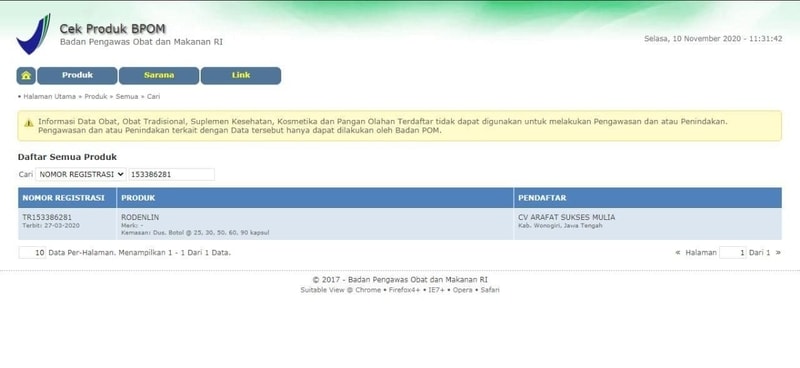Image resolution: width=800 pixels, height=368 pixels.
Task: Click the yellow warning triangle icon
Action: click(x=29, y=122)
